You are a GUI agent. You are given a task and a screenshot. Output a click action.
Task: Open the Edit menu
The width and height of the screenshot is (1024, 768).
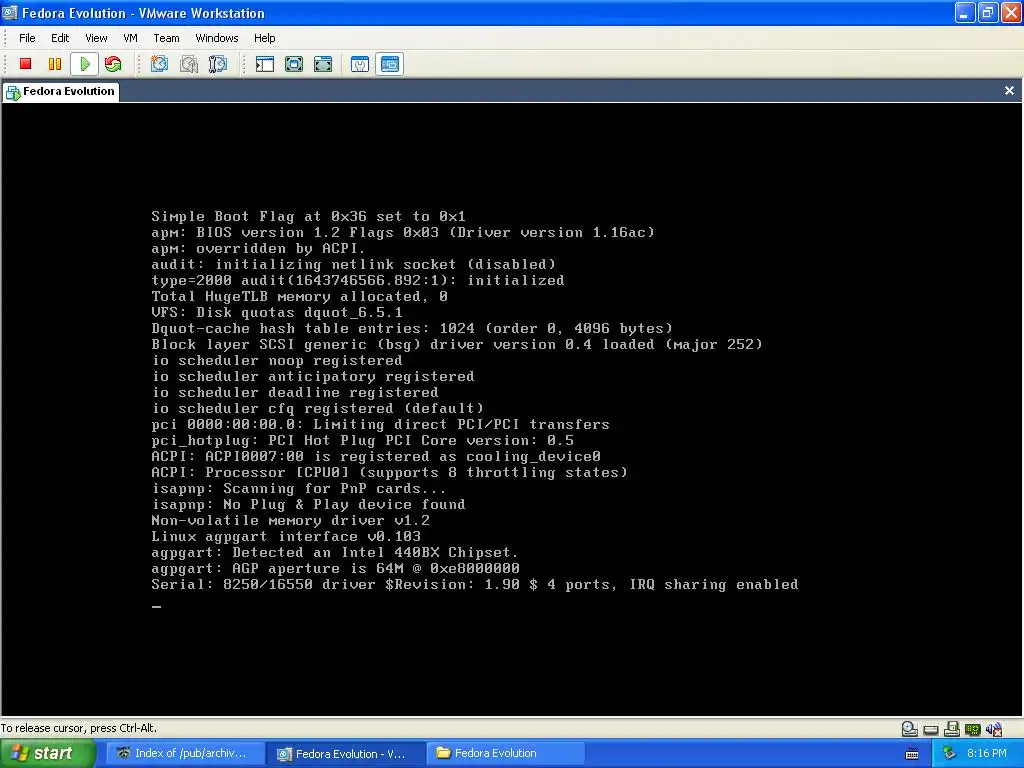[x=60, y=38]
